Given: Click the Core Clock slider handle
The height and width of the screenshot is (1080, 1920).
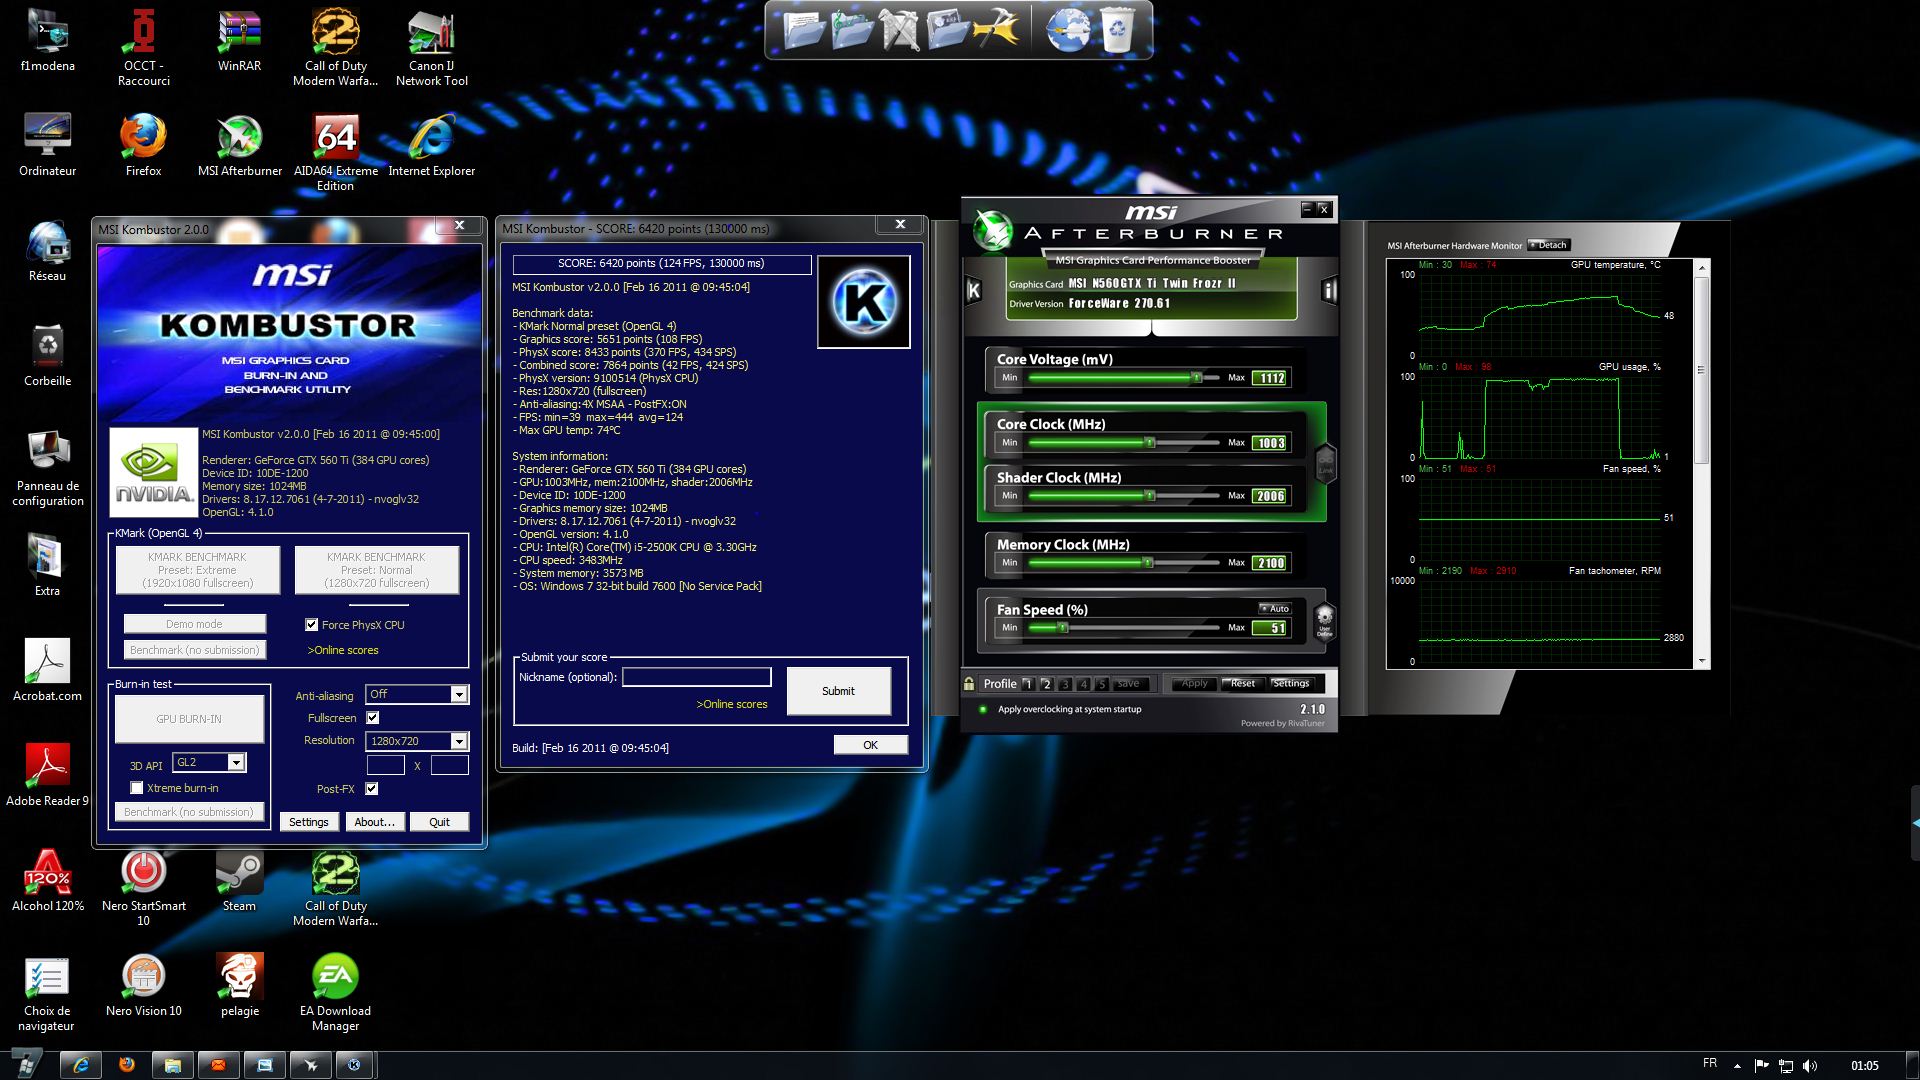Looking at the screenshot, I should click(x=1150, y=442).
